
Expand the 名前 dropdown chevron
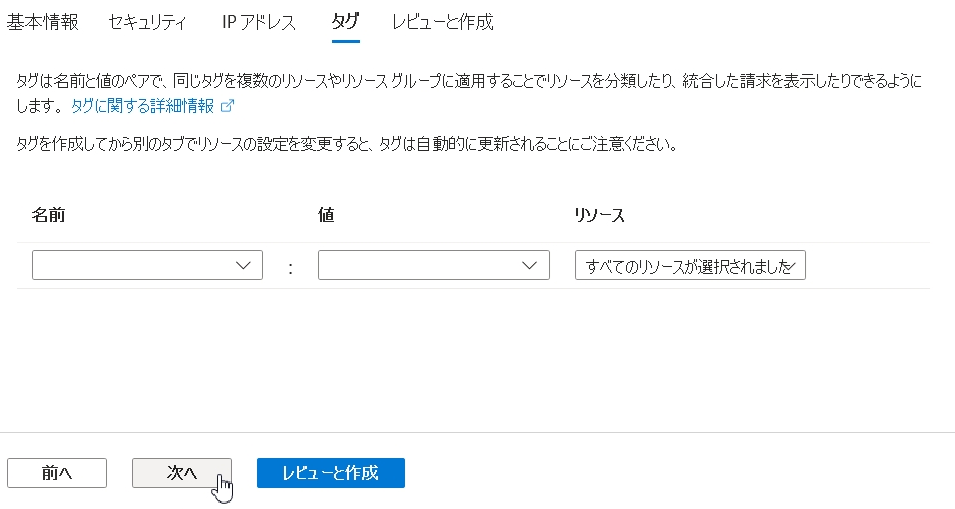click(243, 265)
